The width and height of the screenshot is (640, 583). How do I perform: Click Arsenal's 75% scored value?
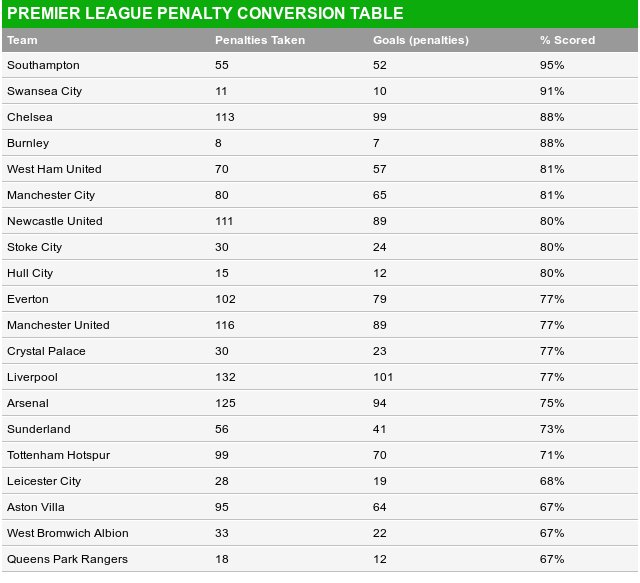pos(552,403)
